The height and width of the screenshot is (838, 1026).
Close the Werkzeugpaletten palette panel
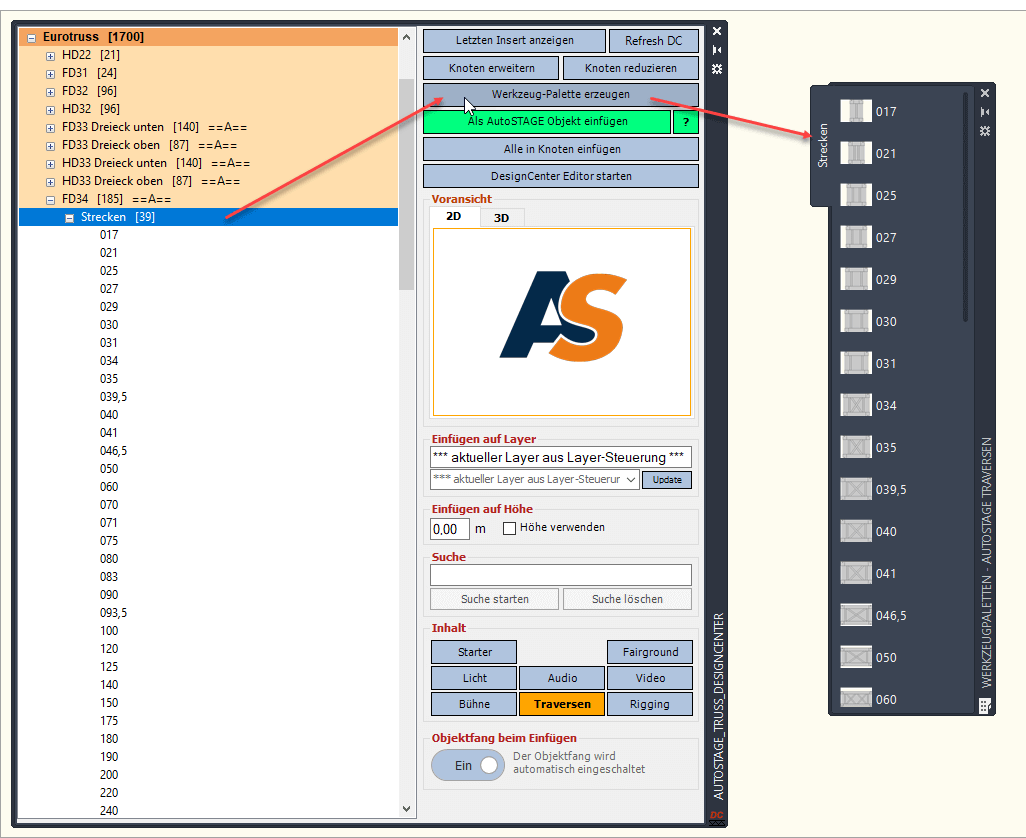point(985,93)
